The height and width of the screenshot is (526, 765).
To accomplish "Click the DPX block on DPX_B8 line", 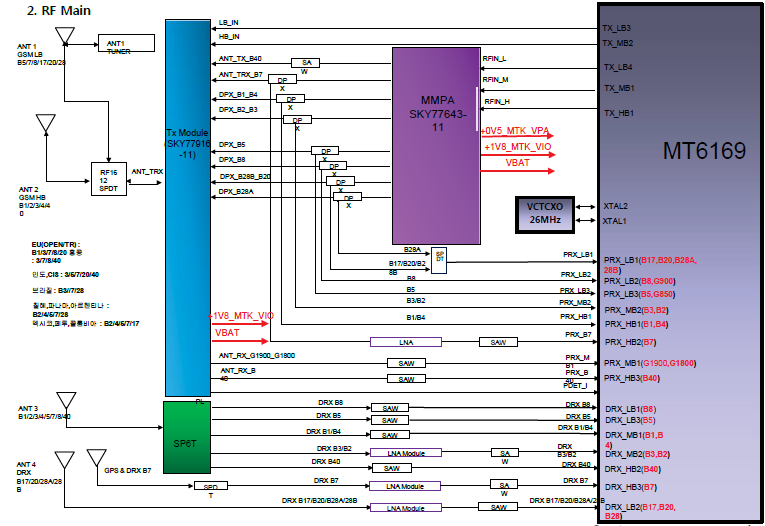I will (x=333, y=166).
